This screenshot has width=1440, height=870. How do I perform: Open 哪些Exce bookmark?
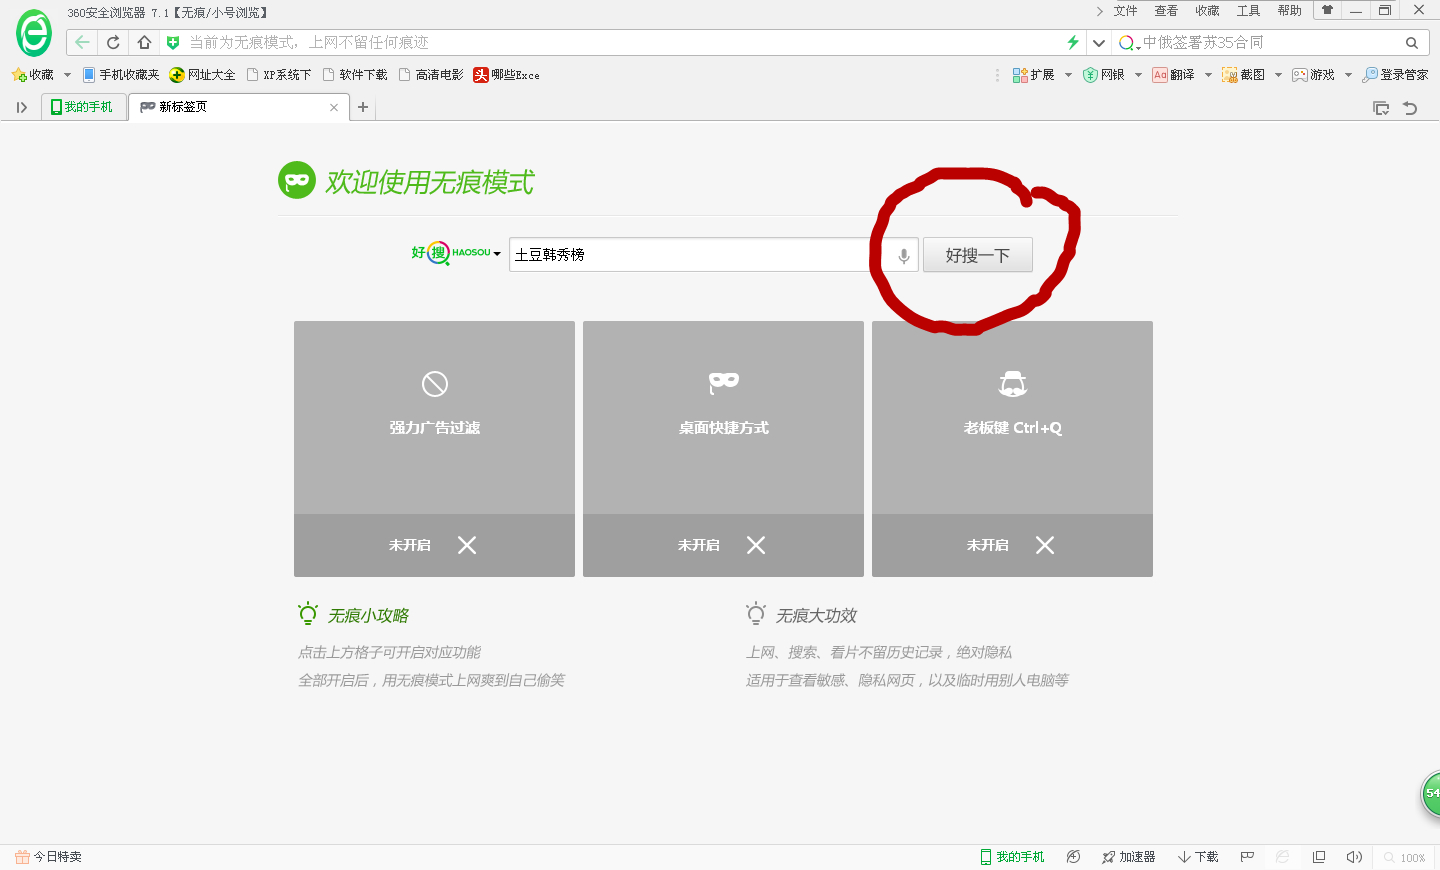point(506,75)
